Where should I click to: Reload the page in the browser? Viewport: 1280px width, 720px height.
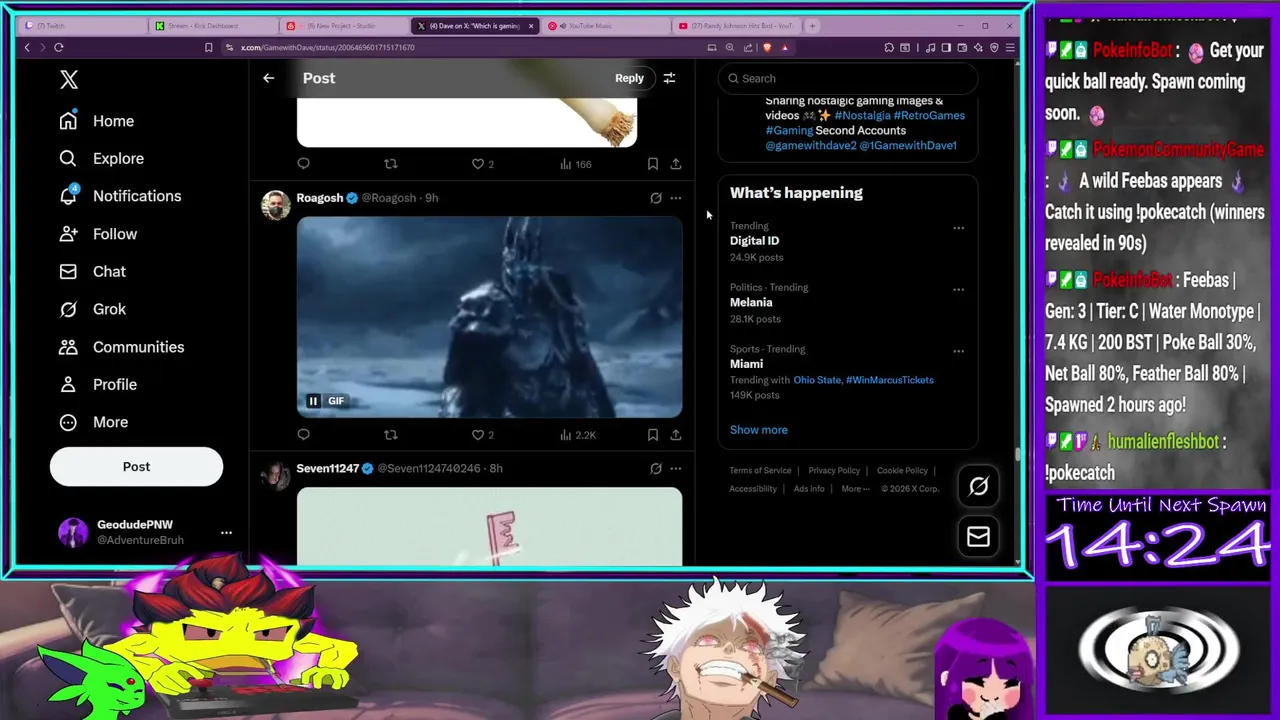click(59, 47)
